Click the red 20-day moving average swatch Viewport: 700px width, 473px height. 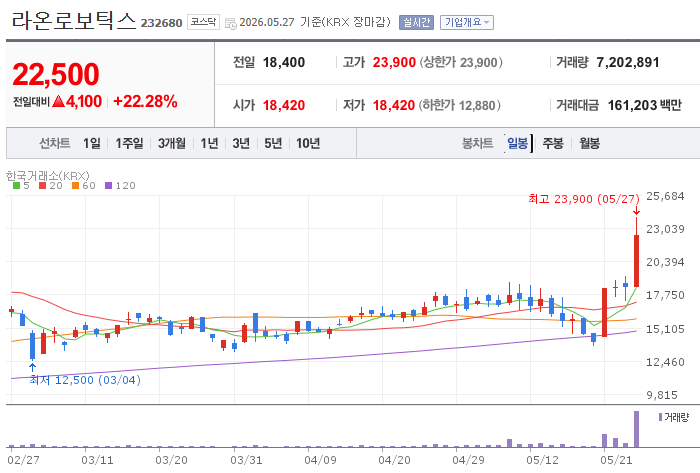42,186
